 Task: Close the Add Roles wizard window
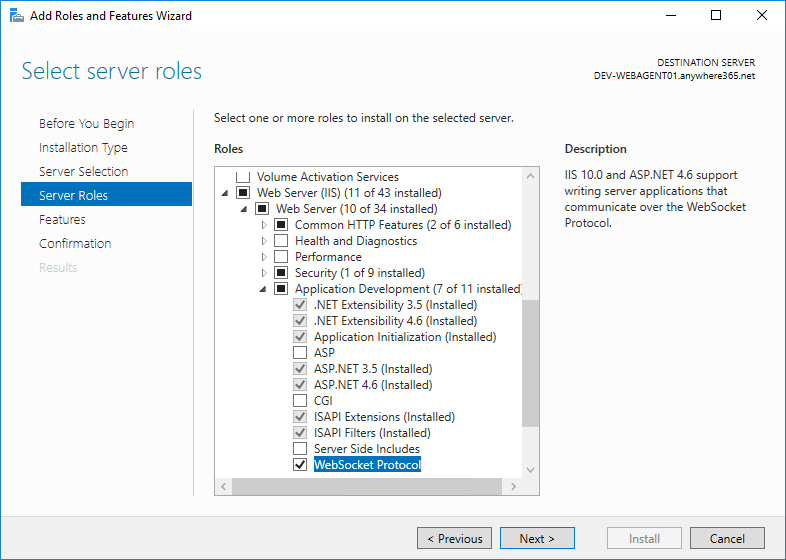[x=761, y=16]
